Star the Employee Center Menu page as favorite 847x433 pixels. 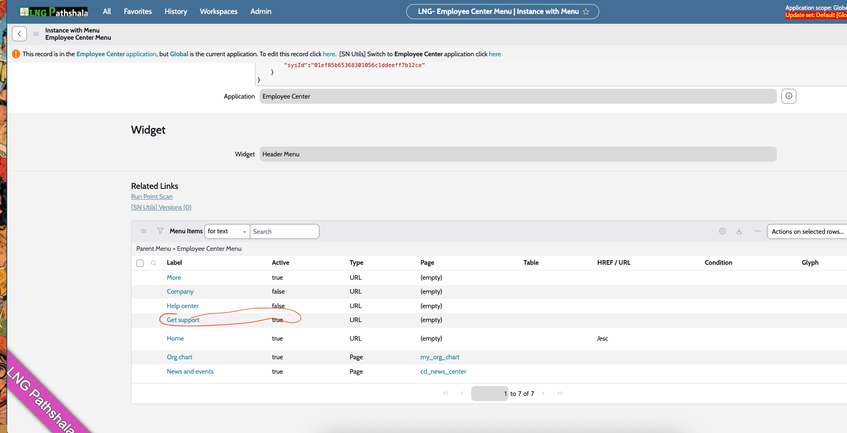click(x=586, y=11)
